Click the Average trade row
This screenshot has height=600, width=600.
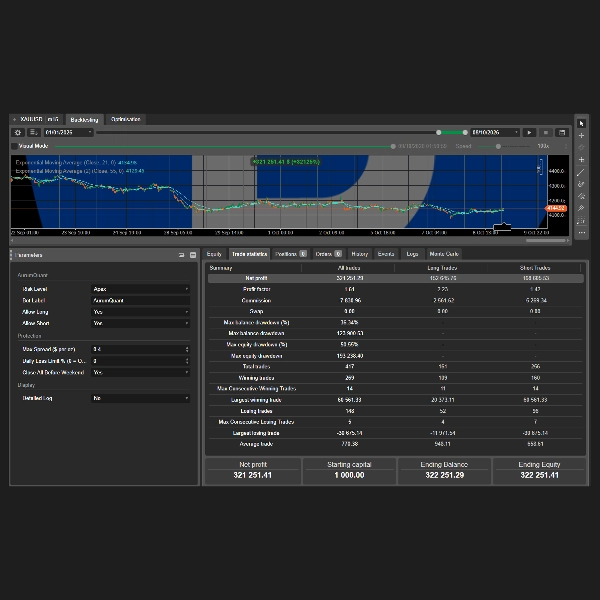point(396,444)
